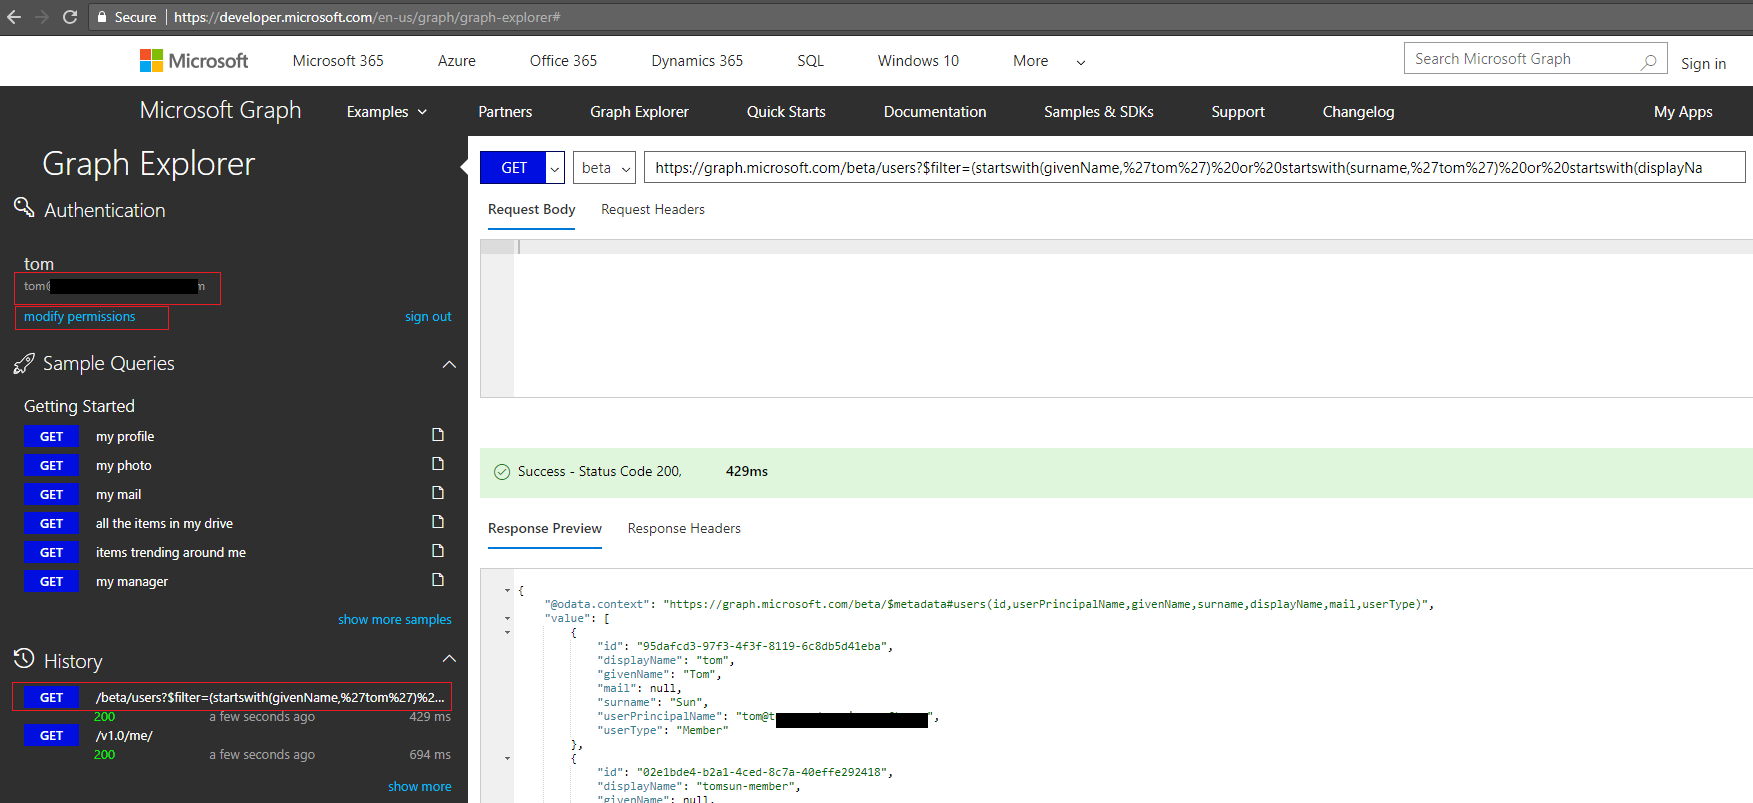Open docs icon for items trending around me
This screenshot has width=1753, height=803.
tap(437, 551)
